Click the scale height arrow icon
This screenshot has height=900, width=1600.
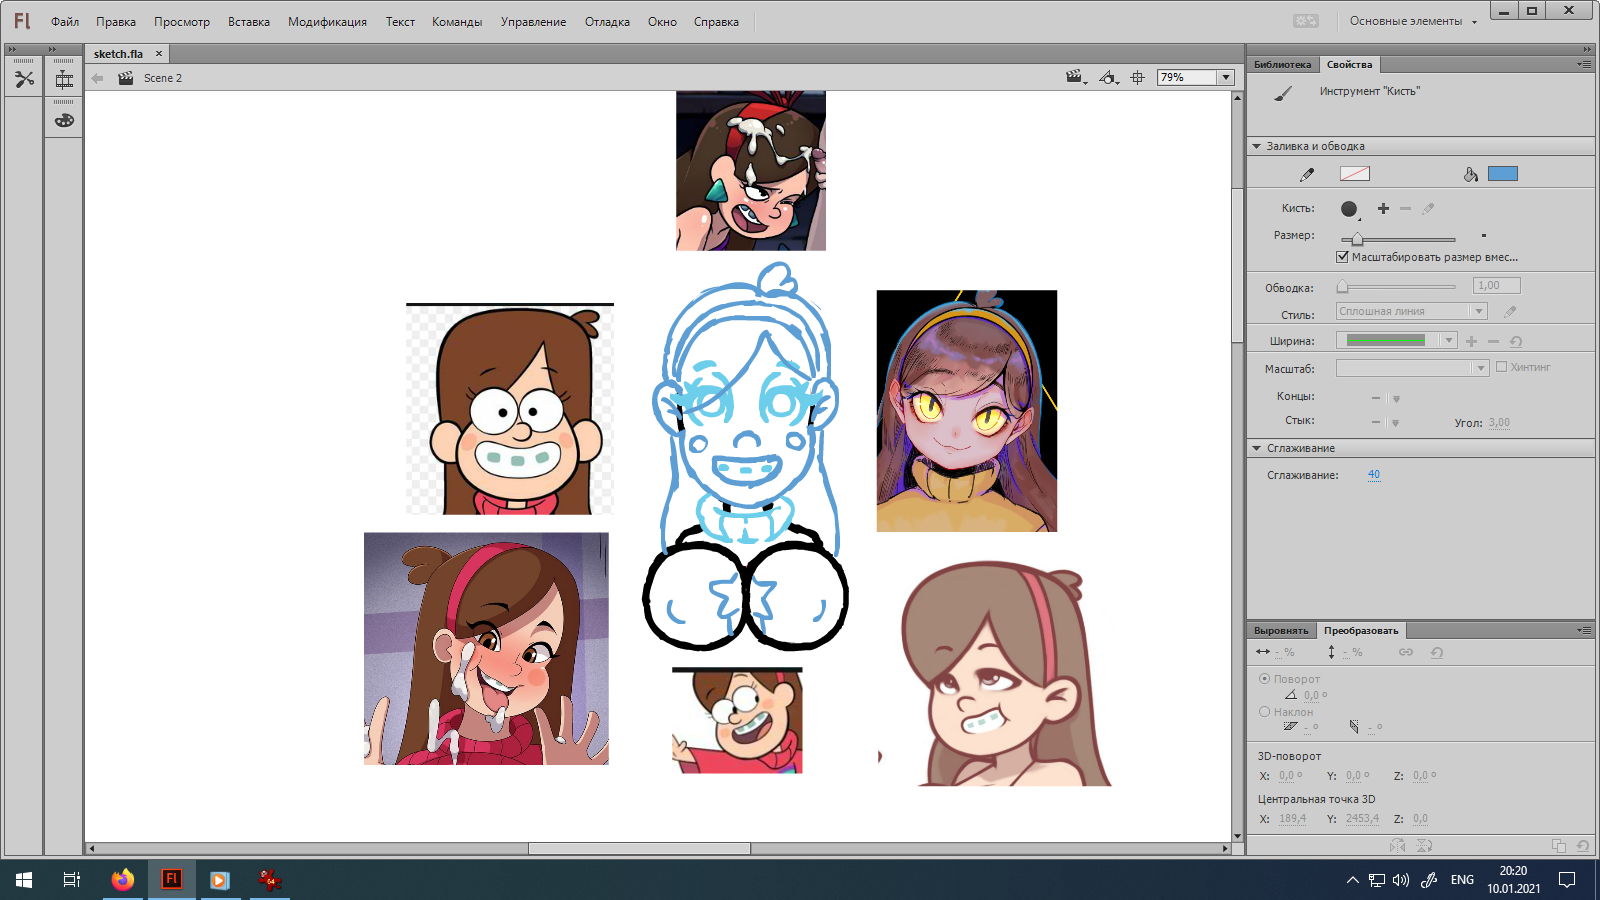(x=1331, y=652)
